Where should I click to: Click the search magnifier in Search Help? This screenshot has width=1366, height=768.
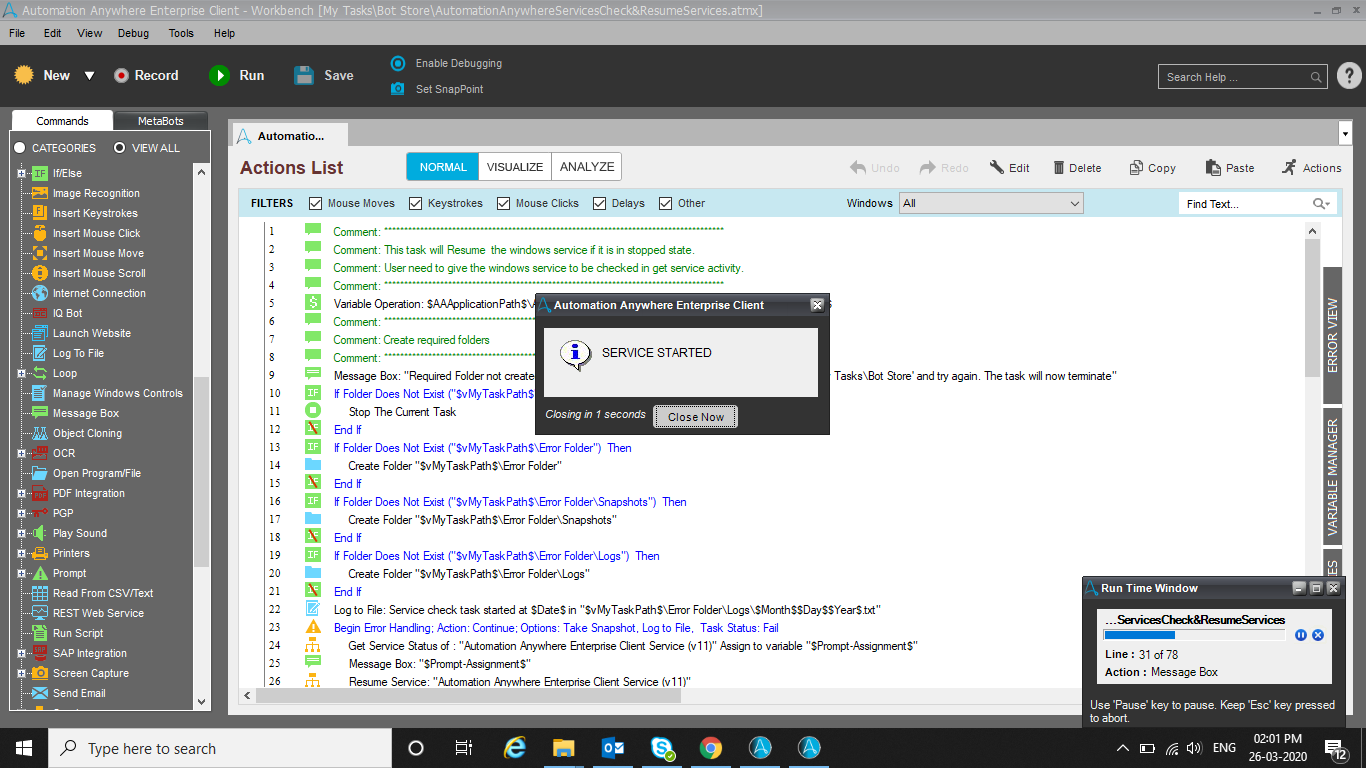[x=1316, y=77]
